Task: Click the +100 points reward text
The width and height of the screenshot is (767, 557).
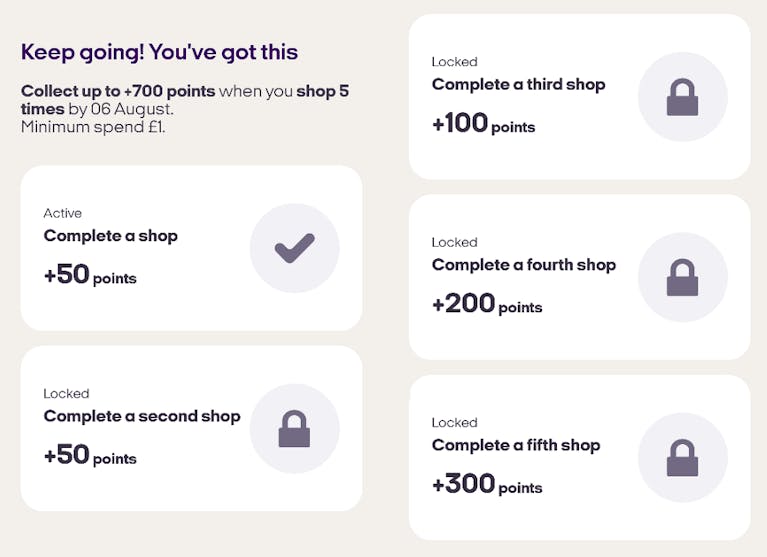Action: [x=484, y=123]
